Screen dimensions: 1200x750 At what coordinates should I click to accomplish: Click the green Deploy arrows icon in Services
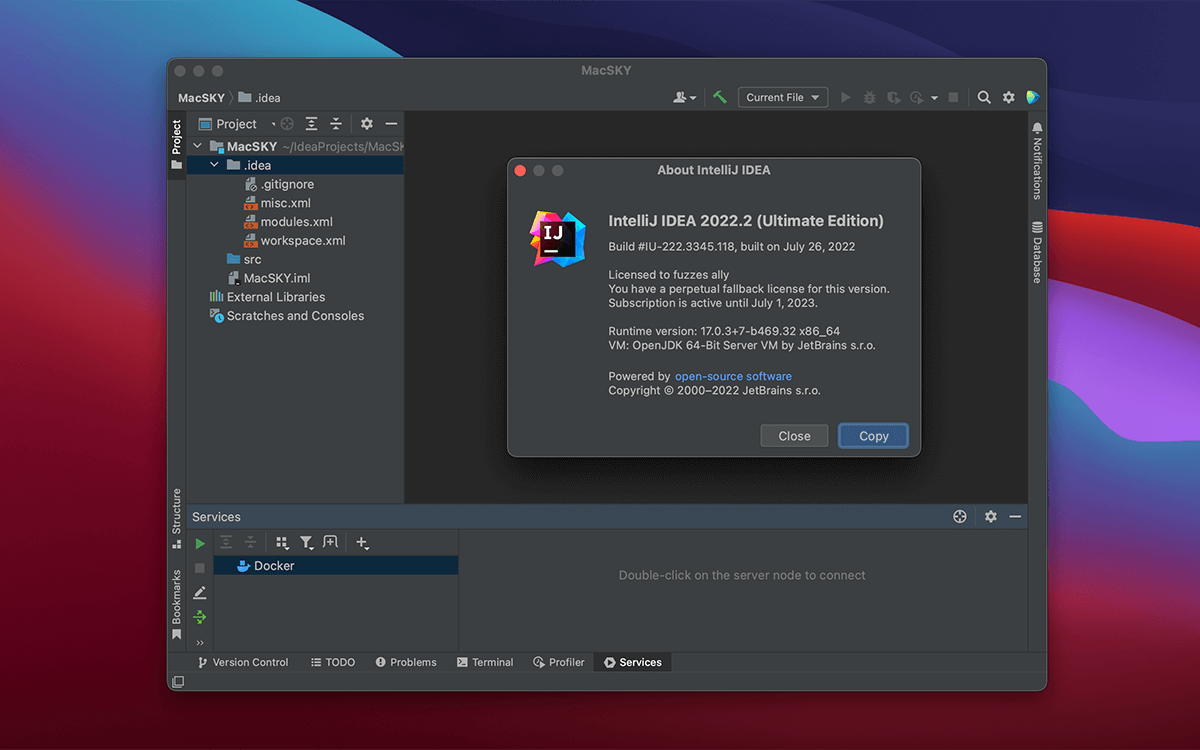tap(200, 617)
